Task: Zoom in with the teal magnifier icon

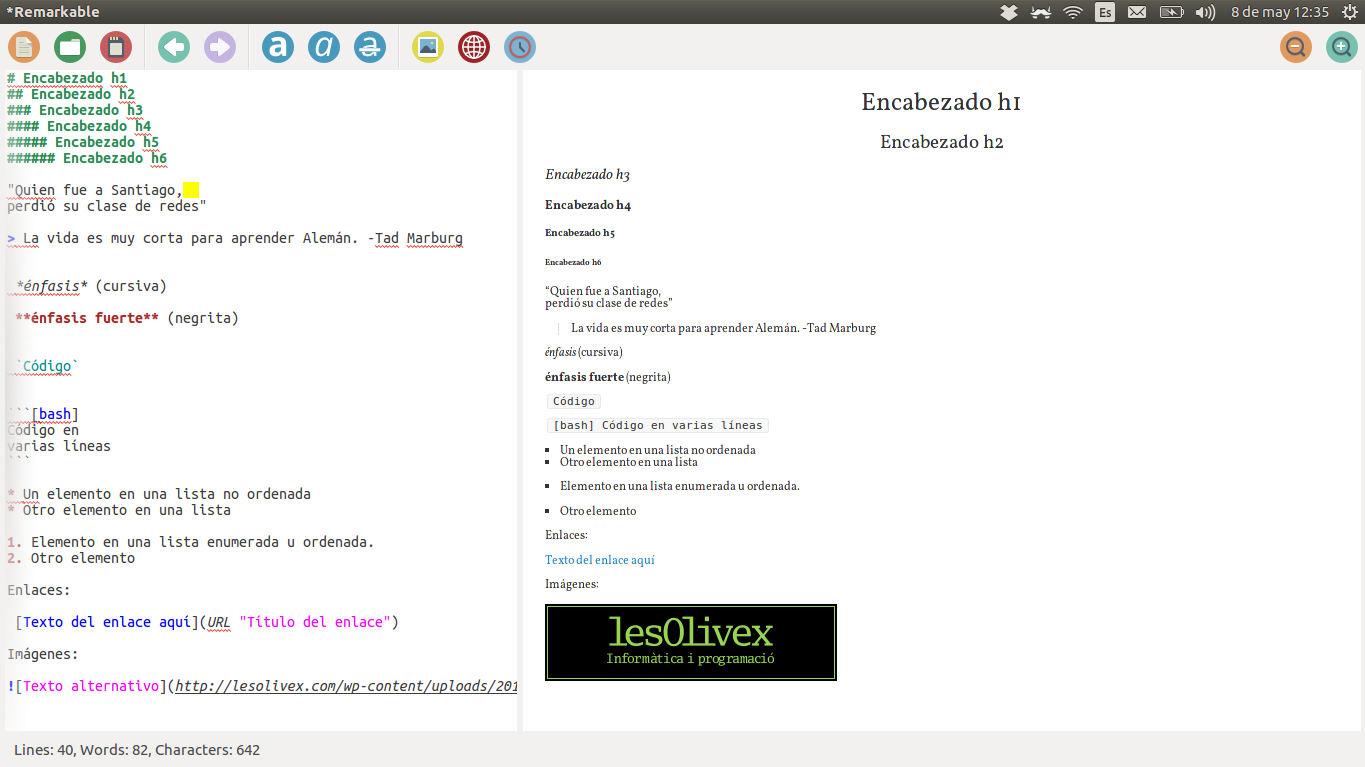Action: tap(1342, 47)
